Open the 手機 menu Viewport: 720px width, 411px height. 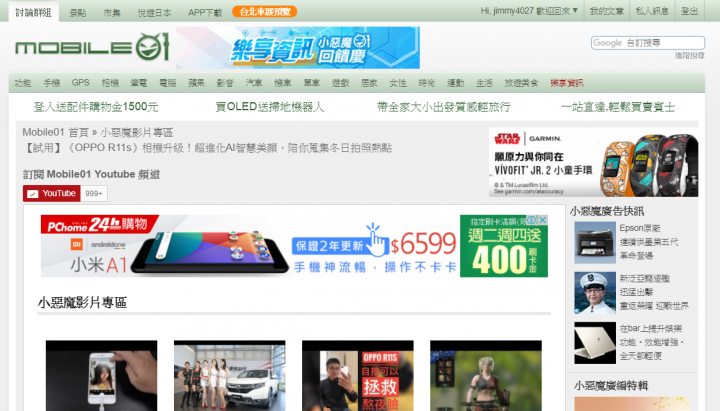(52, 83)
